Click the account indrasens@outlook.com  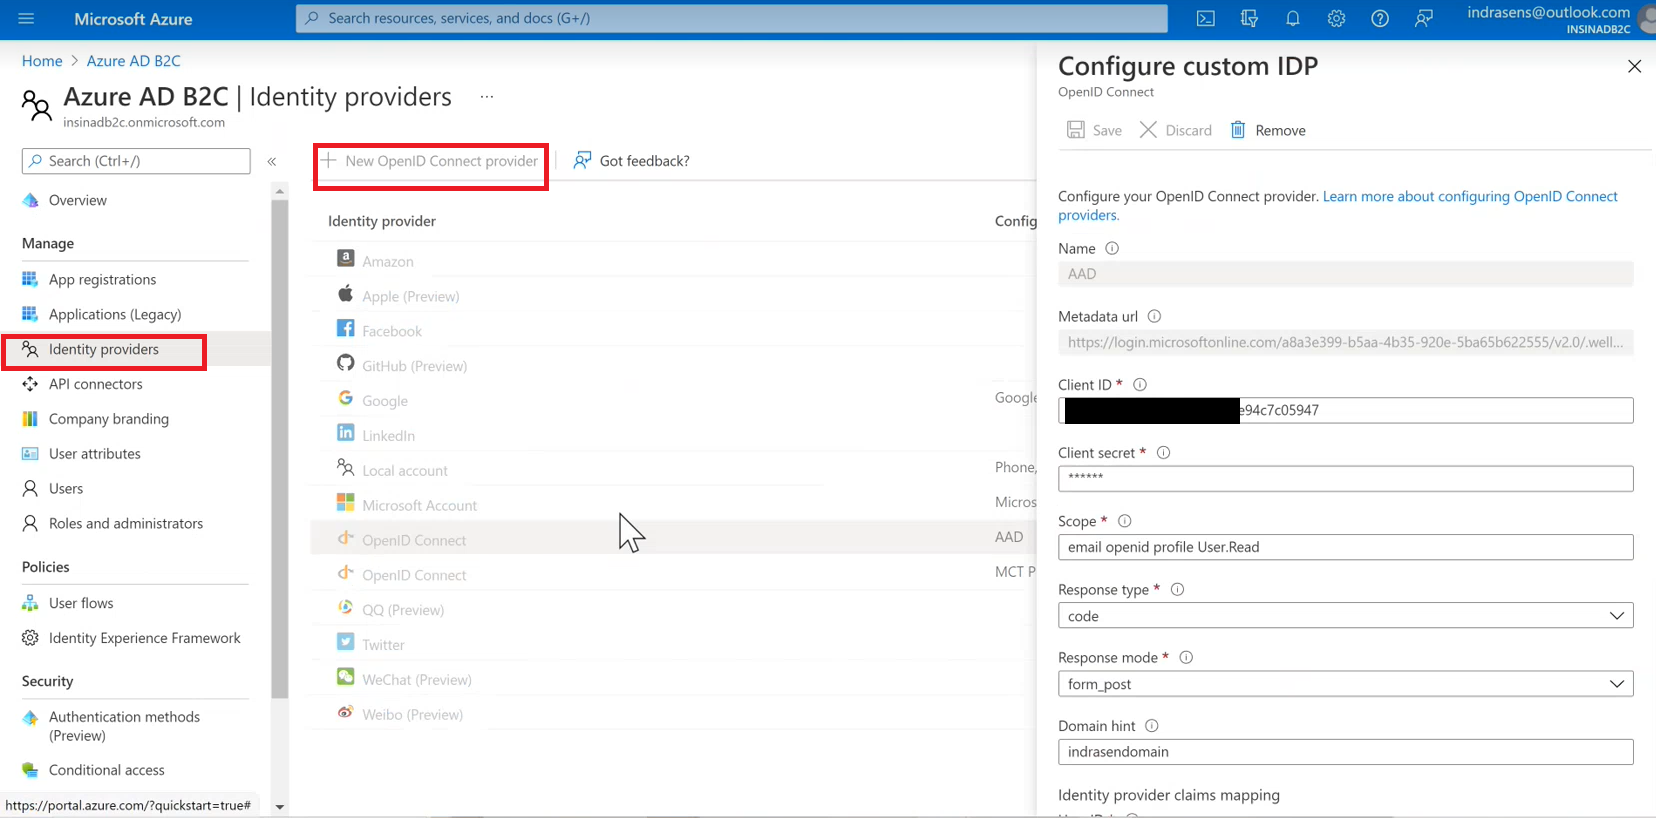coord(1549,19)
